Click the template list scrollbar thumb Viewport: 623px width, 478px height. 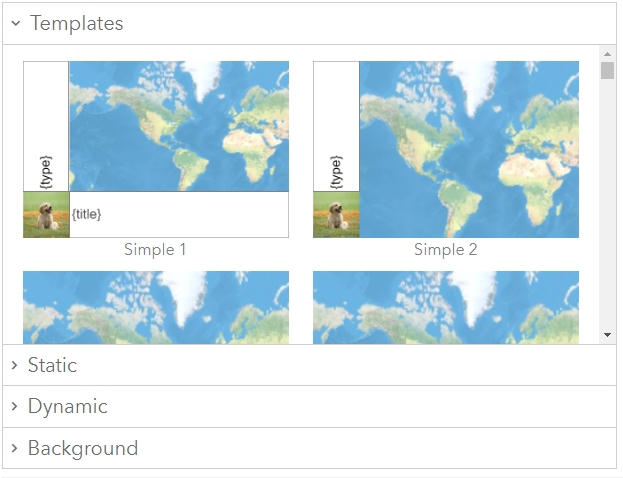[x=607, y=70]
